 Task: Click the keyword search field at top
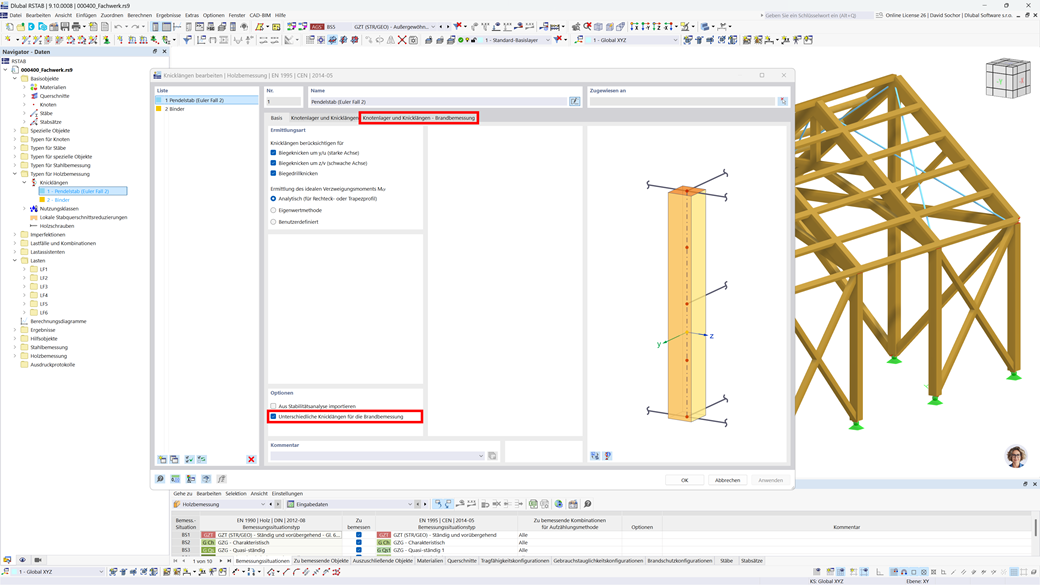816,15
